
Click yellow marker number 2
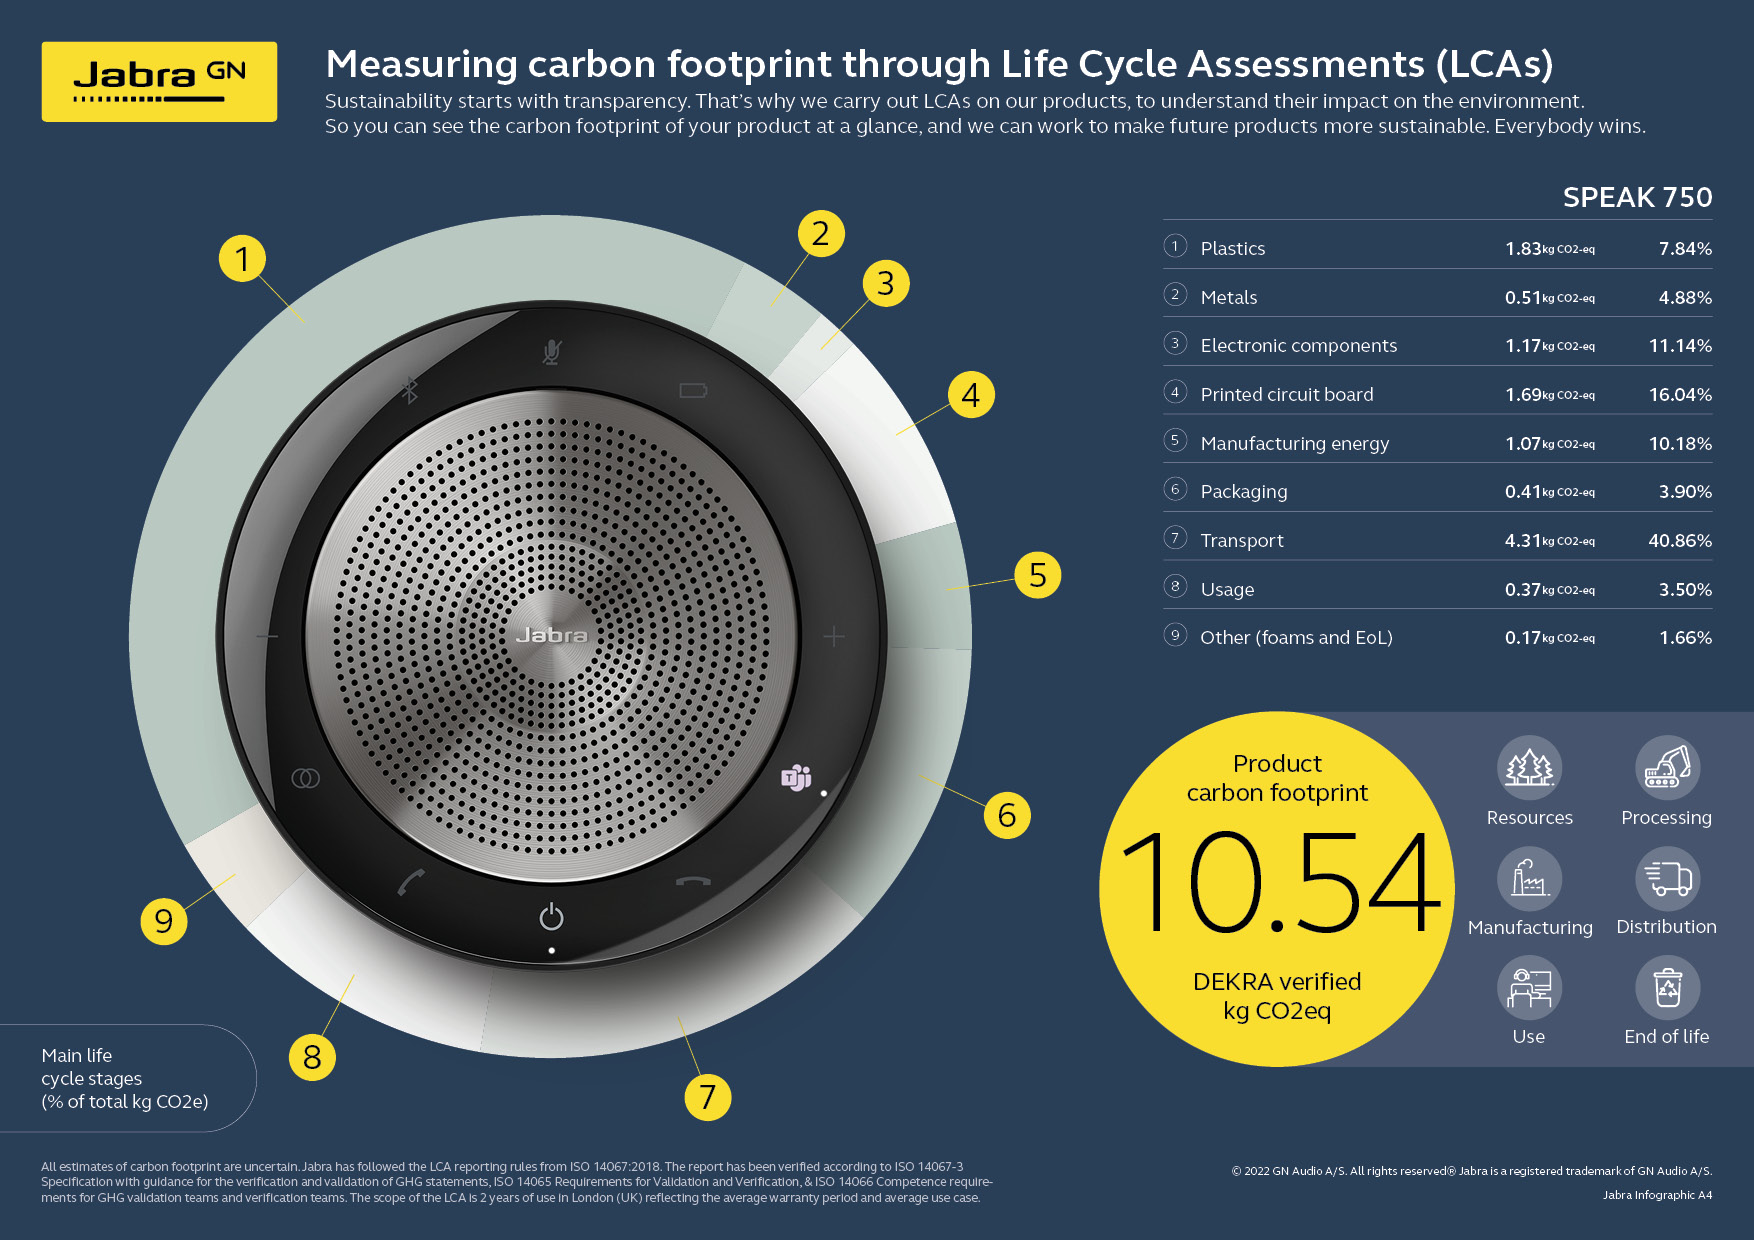tap(821, 233)
